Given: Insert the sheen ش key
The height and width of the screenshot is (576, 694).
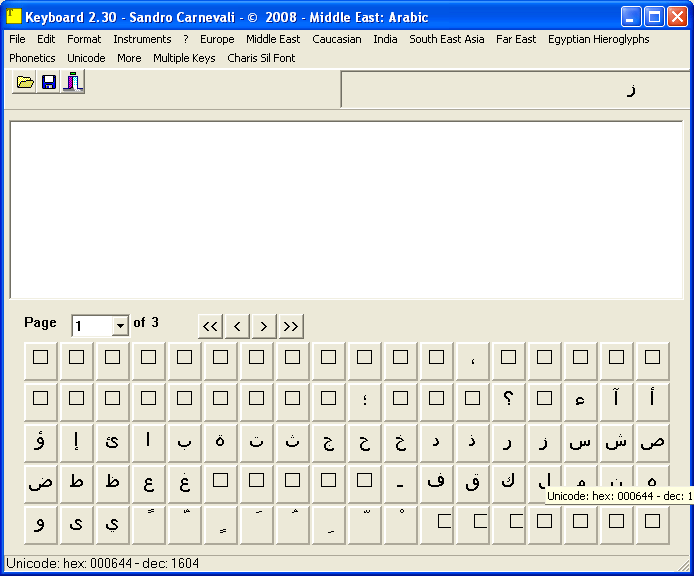Looking at the screenshot, I should [616, 443].
